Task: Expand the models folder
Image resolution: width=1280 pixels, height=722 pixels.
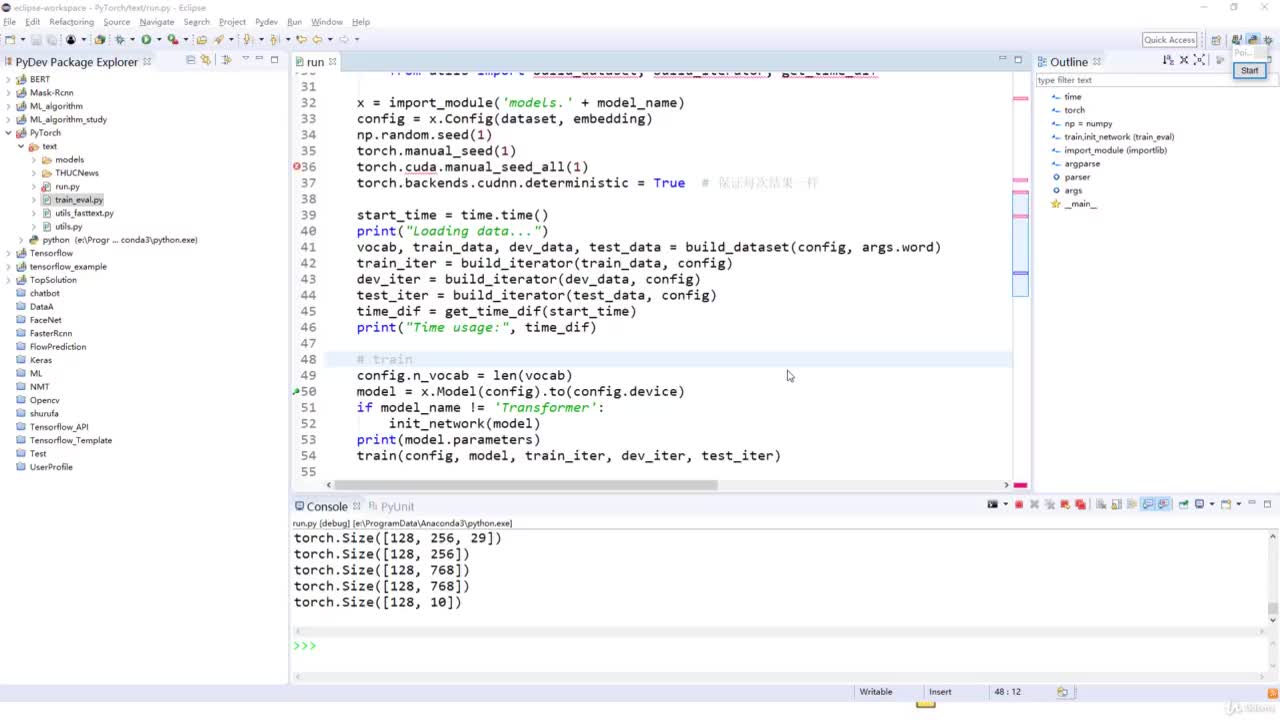Action: coord(33,160)
